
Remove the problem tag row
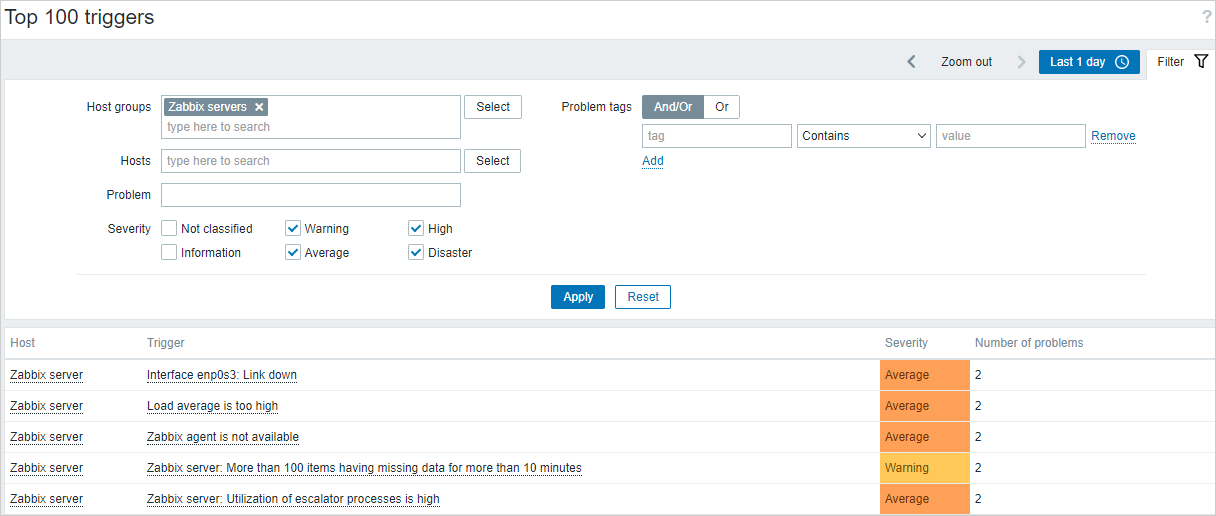1113,136
